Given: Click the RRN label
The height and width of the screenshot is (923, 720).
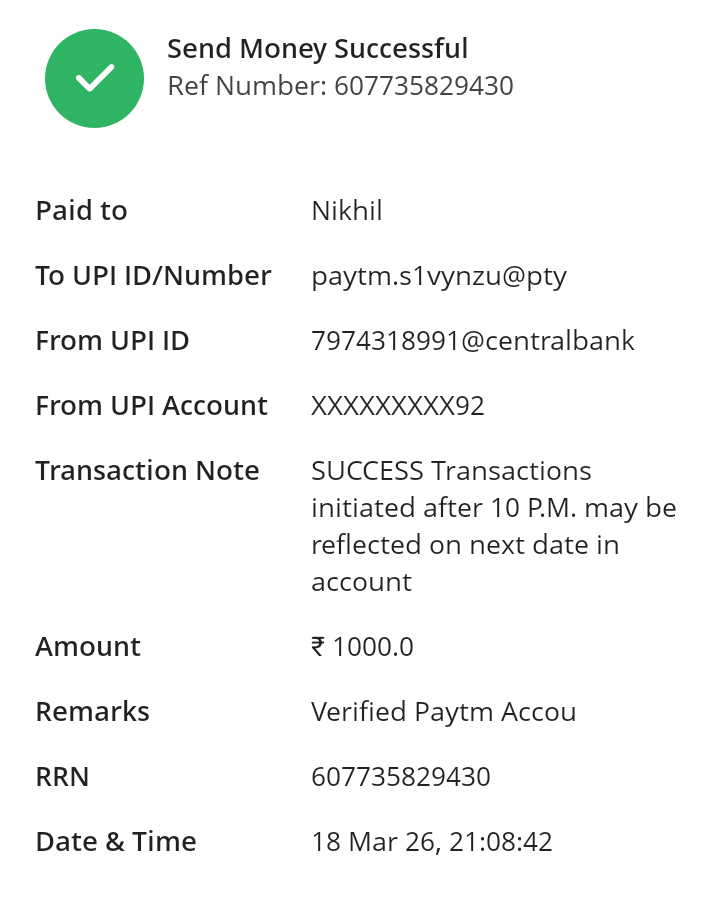Looking at the screenshot, I should [x=62, y=777].
